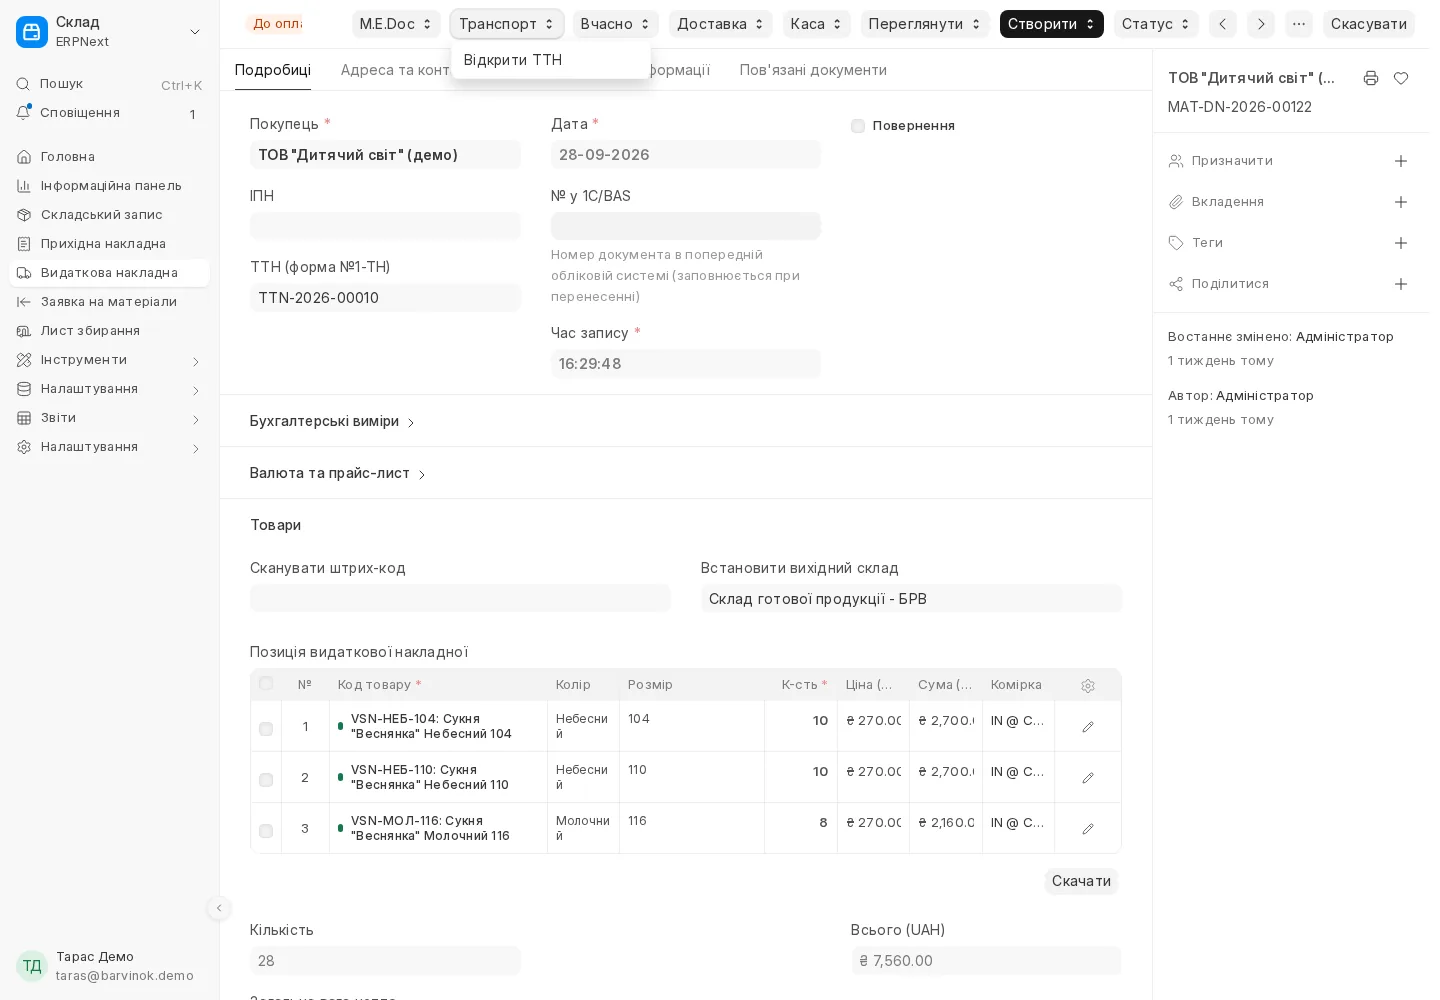Expand Бухгалтерські виміри section
The image size is (1440, 1000).
coord(332,422)
